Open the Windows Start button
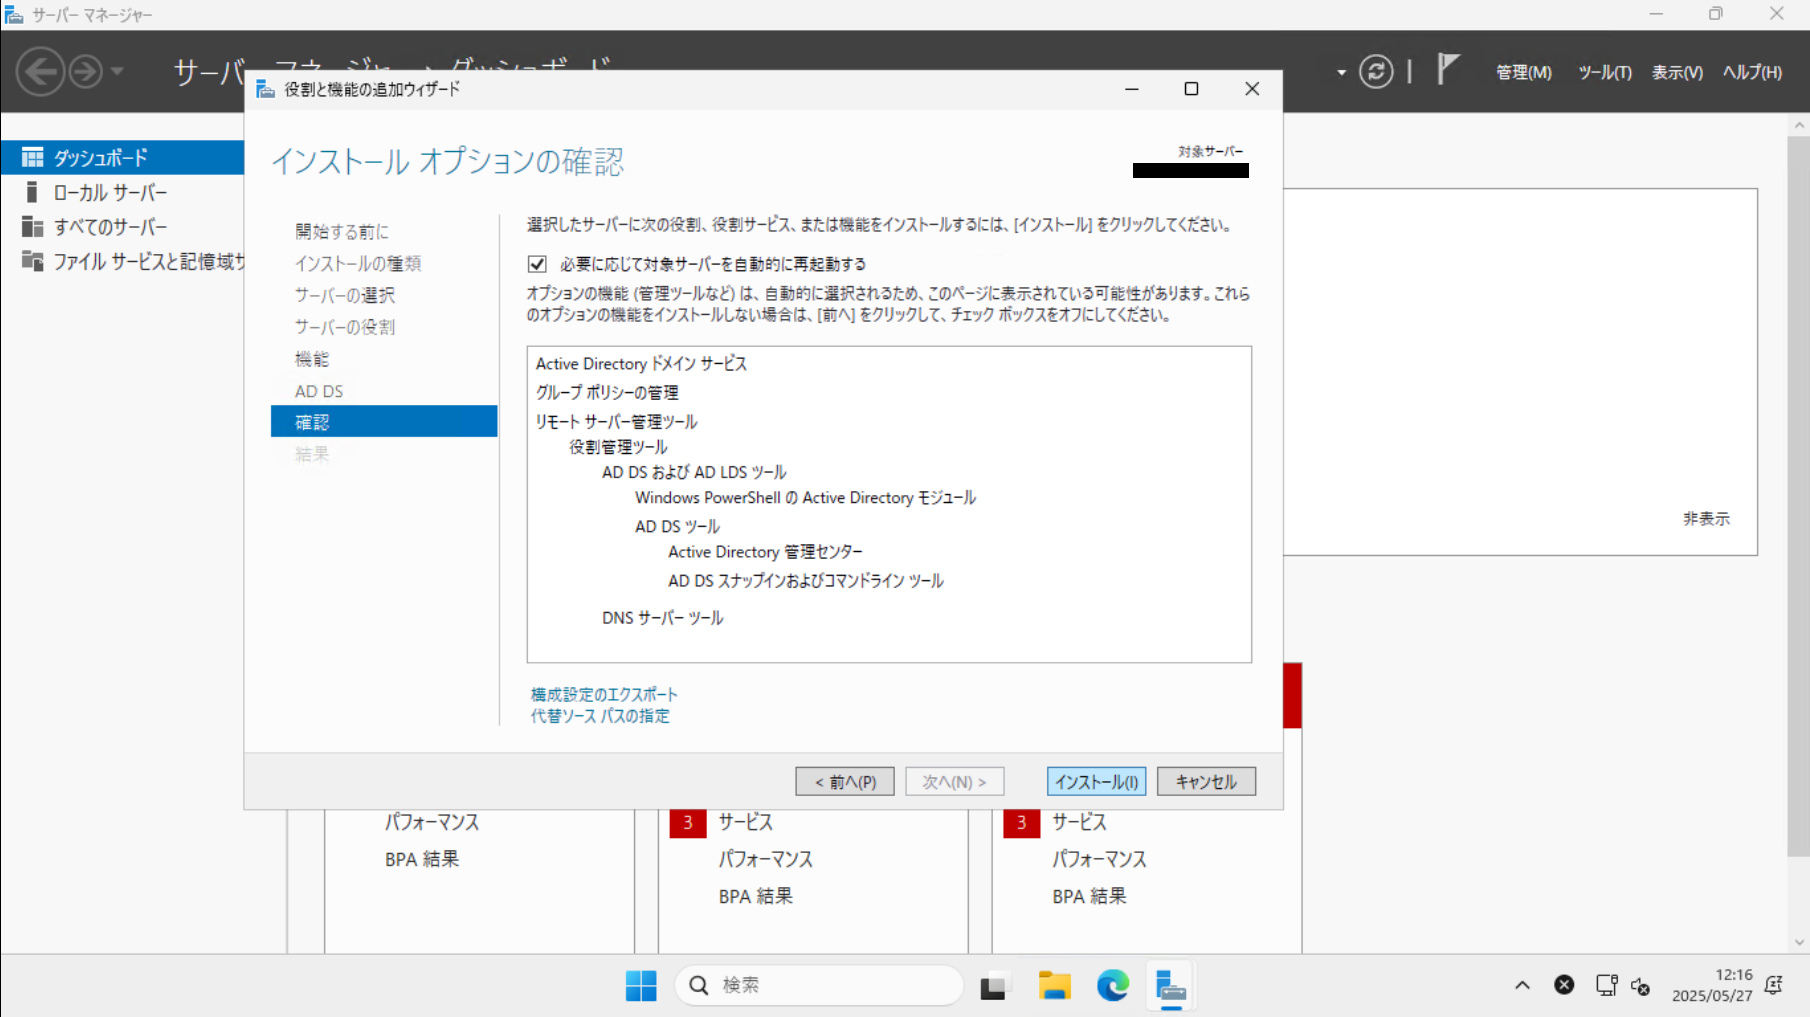The width and height of the screenshot is (1810, 1017). 641,985
